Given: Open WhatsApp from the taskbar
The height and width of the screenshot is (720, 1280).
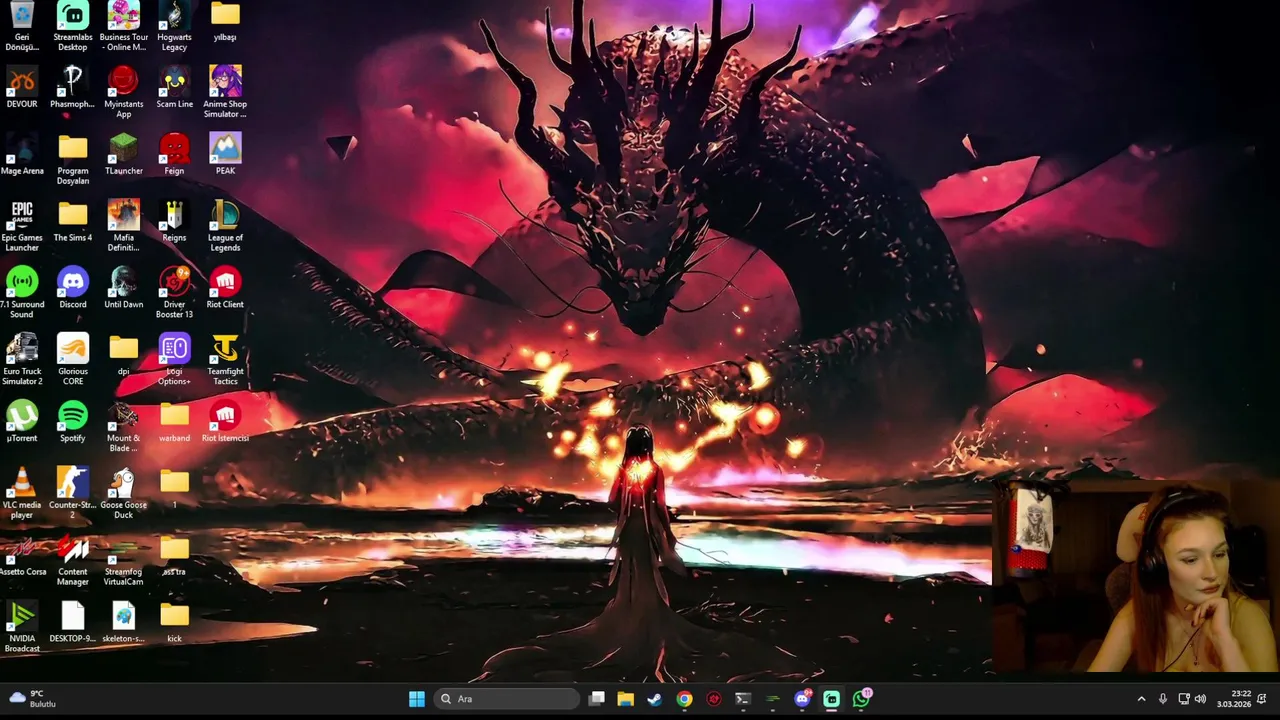Looking at the screenshot, I should pyautogui.click(x=861, y=699).
